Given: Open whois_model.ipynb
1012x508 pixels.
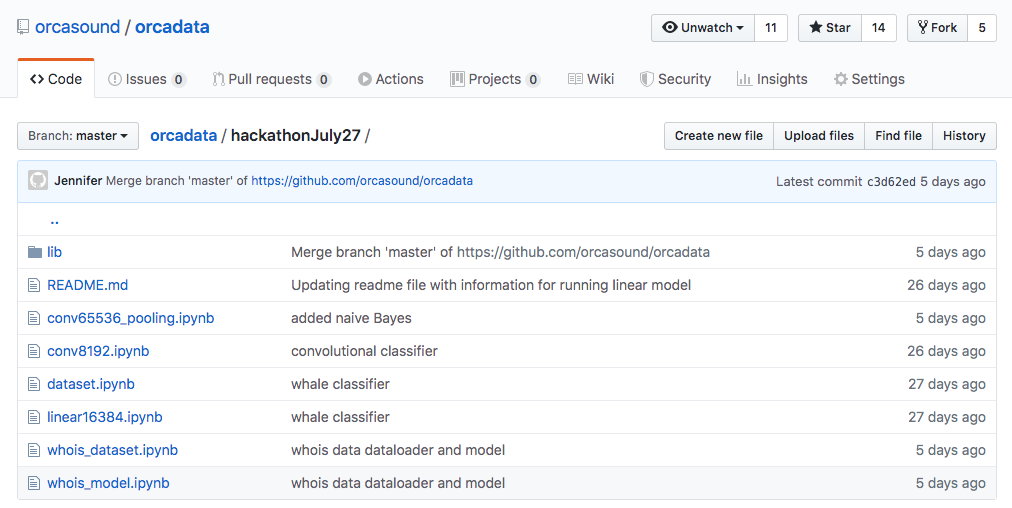Looking at the screenshot, I should click(x=108, y=482).
